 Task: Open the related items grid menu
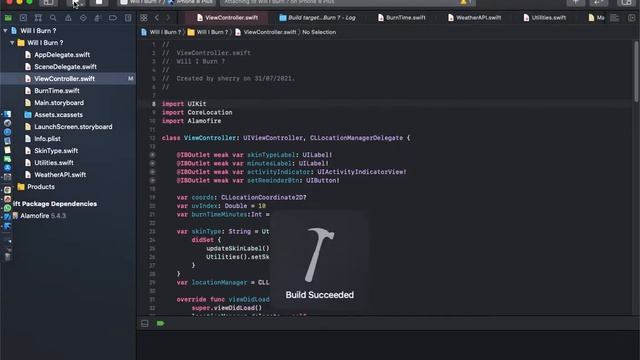144,18
